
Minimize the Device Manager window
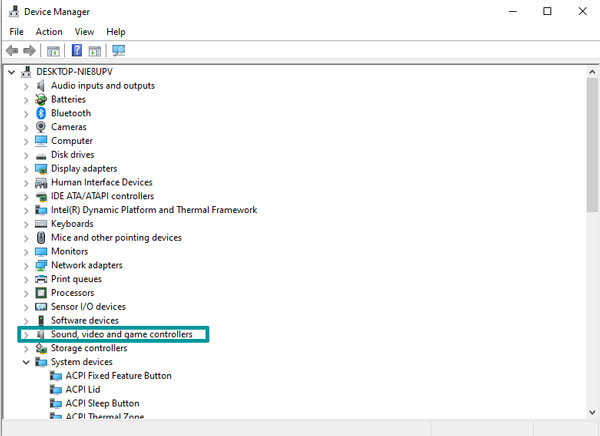[513, 11]
